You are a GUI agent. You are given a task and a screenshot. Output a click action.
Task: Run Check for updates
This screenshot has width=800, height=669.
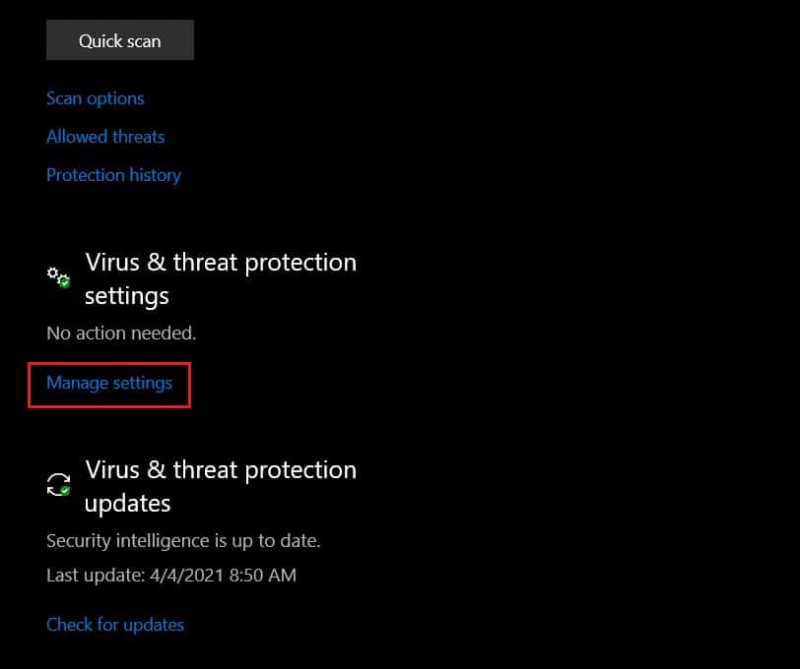click(x=115, y=624)
